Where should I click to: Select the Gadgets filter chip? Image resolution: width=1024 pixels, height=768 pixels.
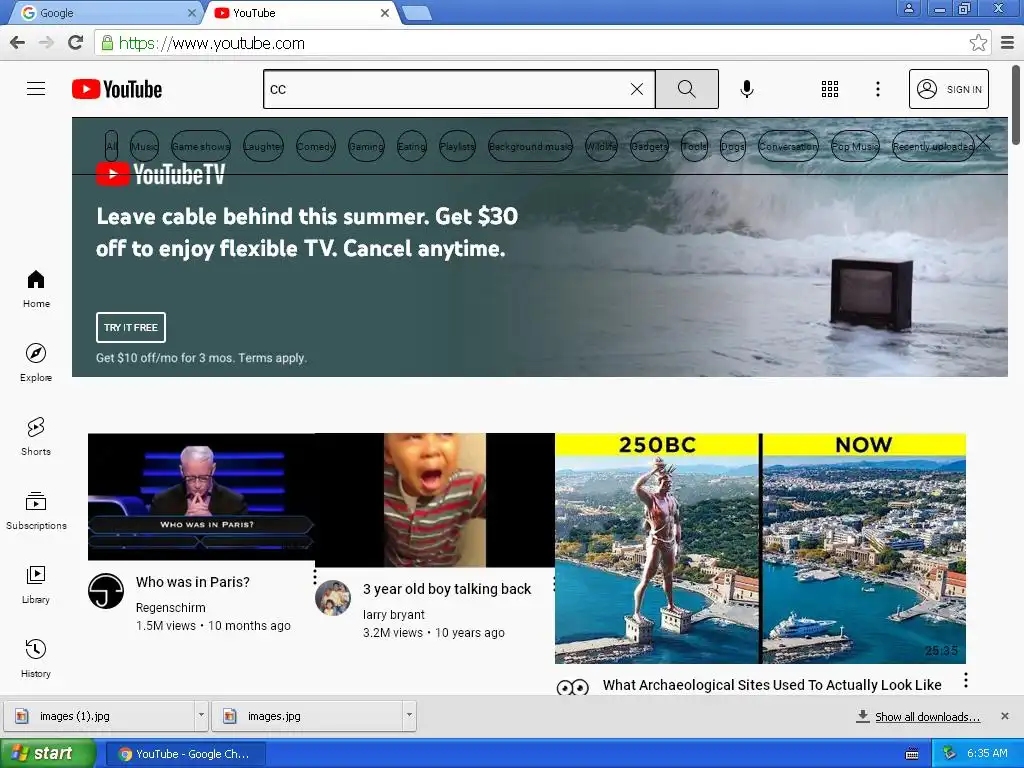click(650, 146)
